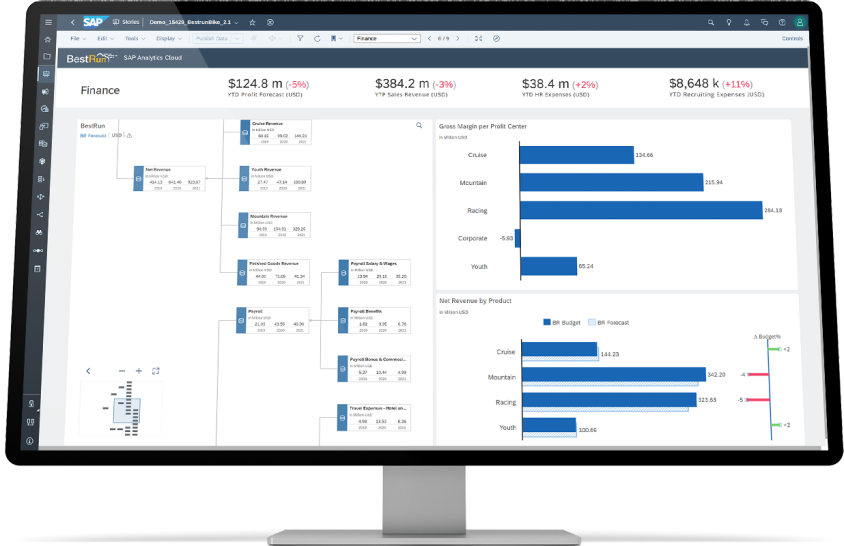The image size is (844, 546).
Task: Open the hamburger main menu
Action: click(48, 22)
